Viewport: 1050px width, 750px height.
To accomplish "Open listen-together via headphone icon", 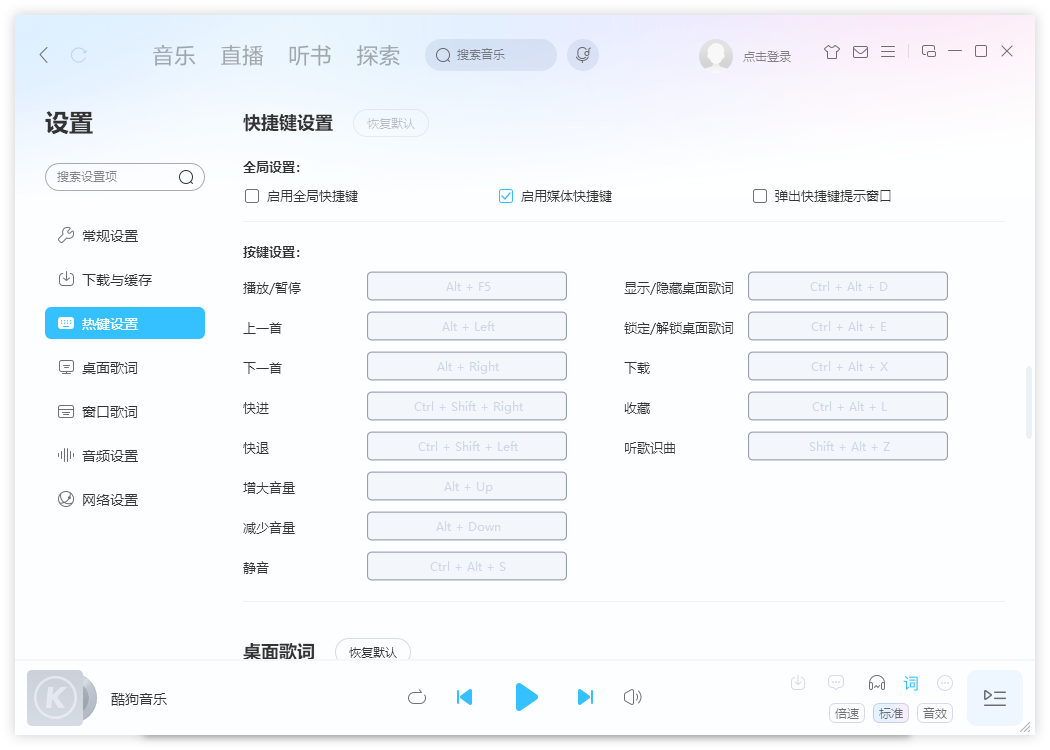I will click(x=877, y=683).
